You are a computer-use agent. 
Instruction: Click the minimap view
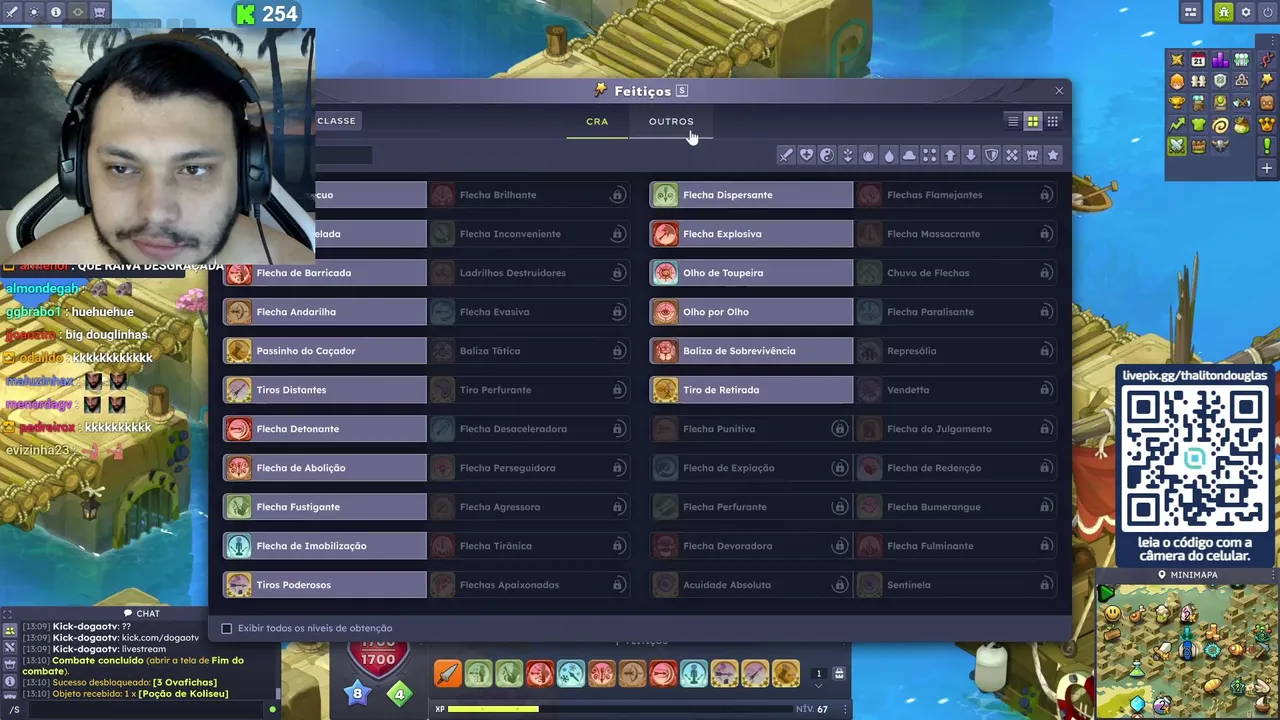(1187, 651)
